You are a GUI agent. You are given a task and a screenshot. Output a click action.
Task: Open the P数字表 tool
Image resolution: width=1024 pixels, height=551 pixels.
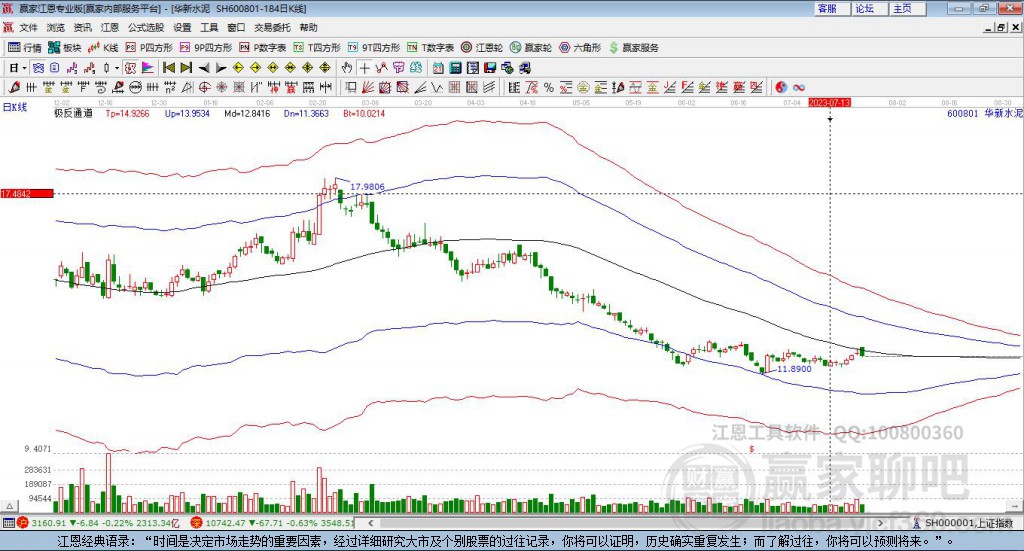[x=263, y=48]
